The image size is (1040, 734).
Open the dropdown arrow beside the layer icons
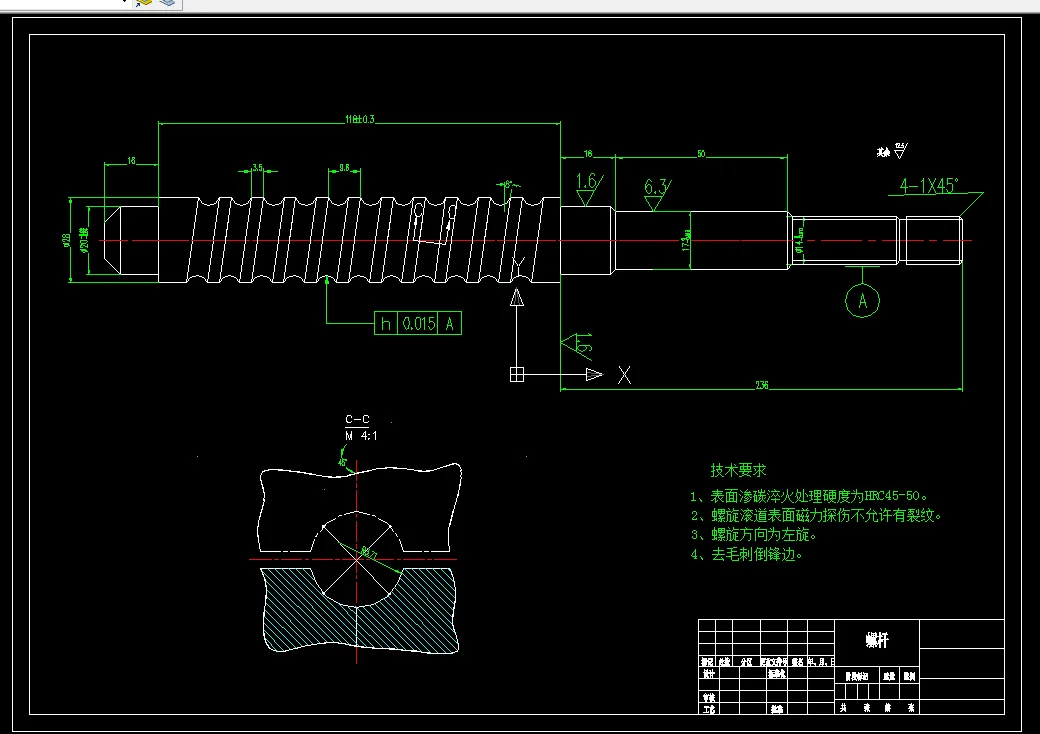[x=125, y=1]
